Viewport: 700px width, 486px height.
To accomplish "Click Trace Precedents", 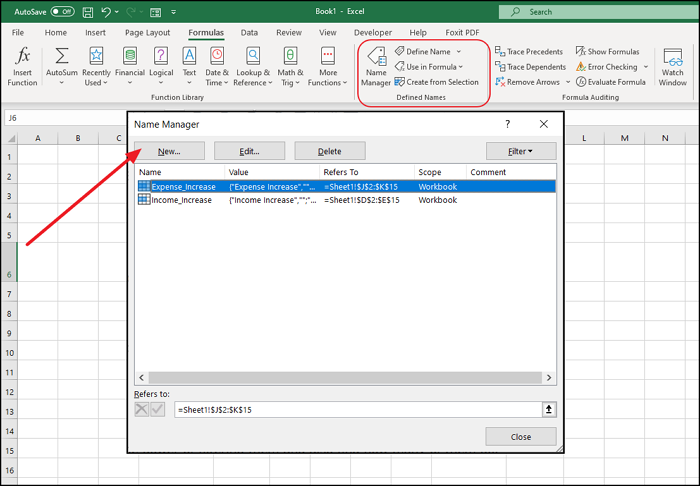I will pyautogui.click(x=529, y=52).
